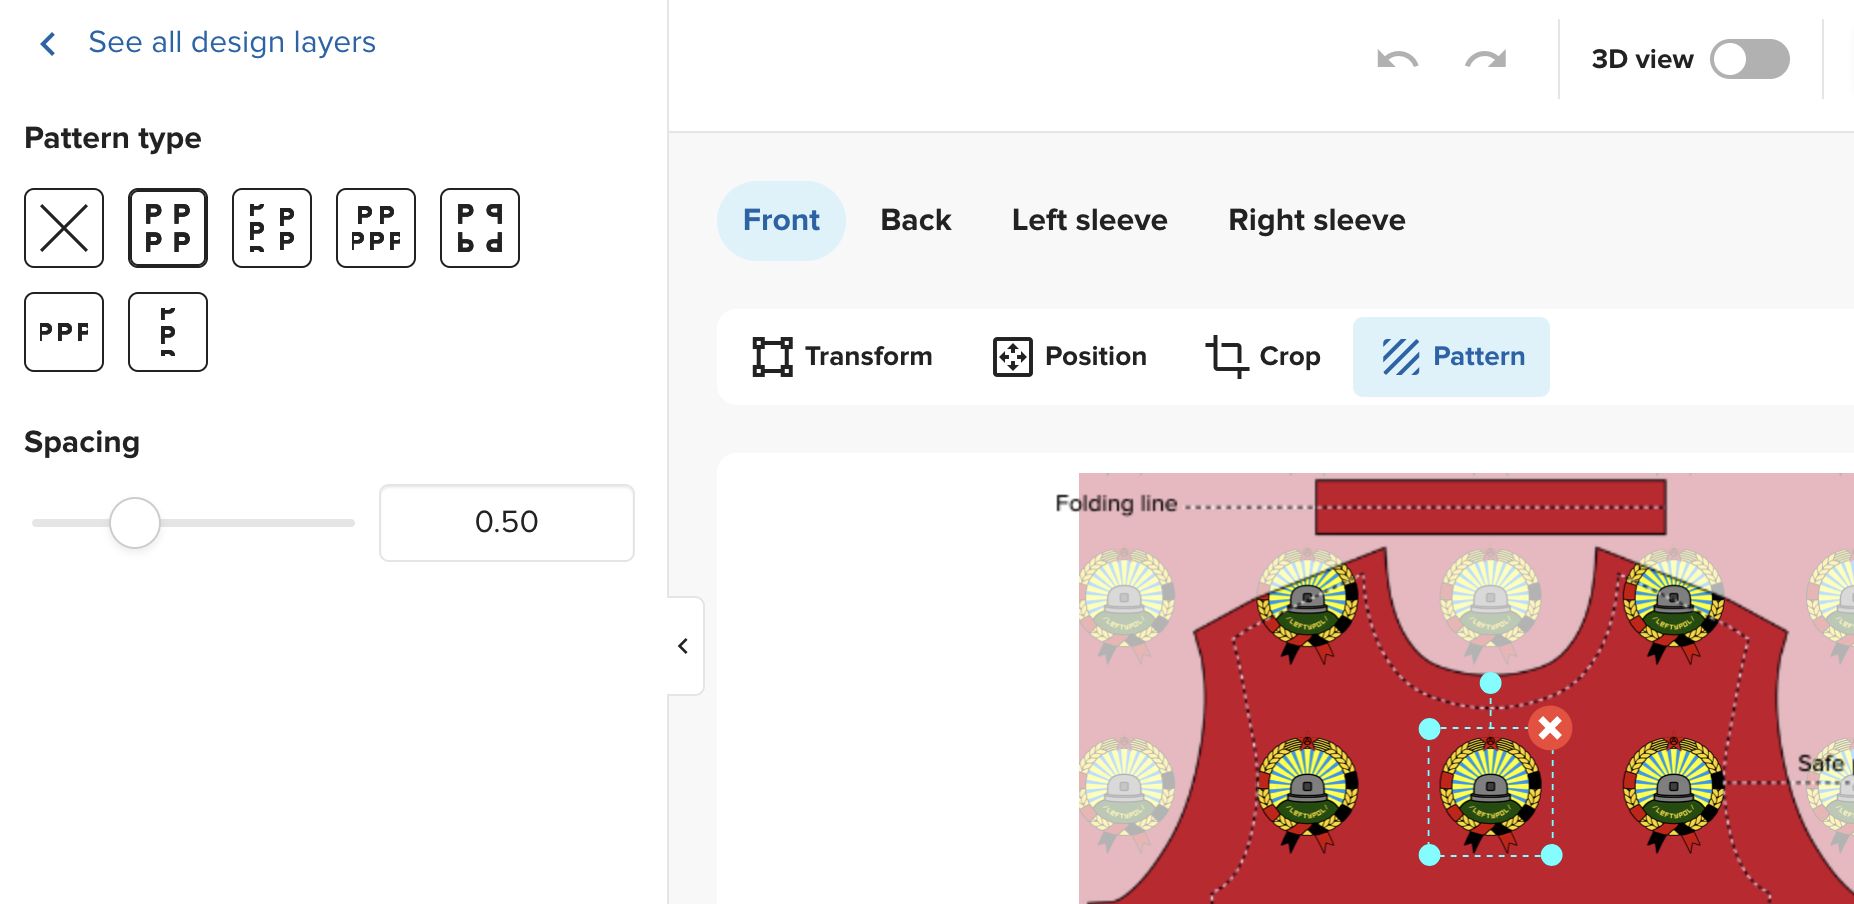Choose the full grid pattern type

(x=168, y=228)
